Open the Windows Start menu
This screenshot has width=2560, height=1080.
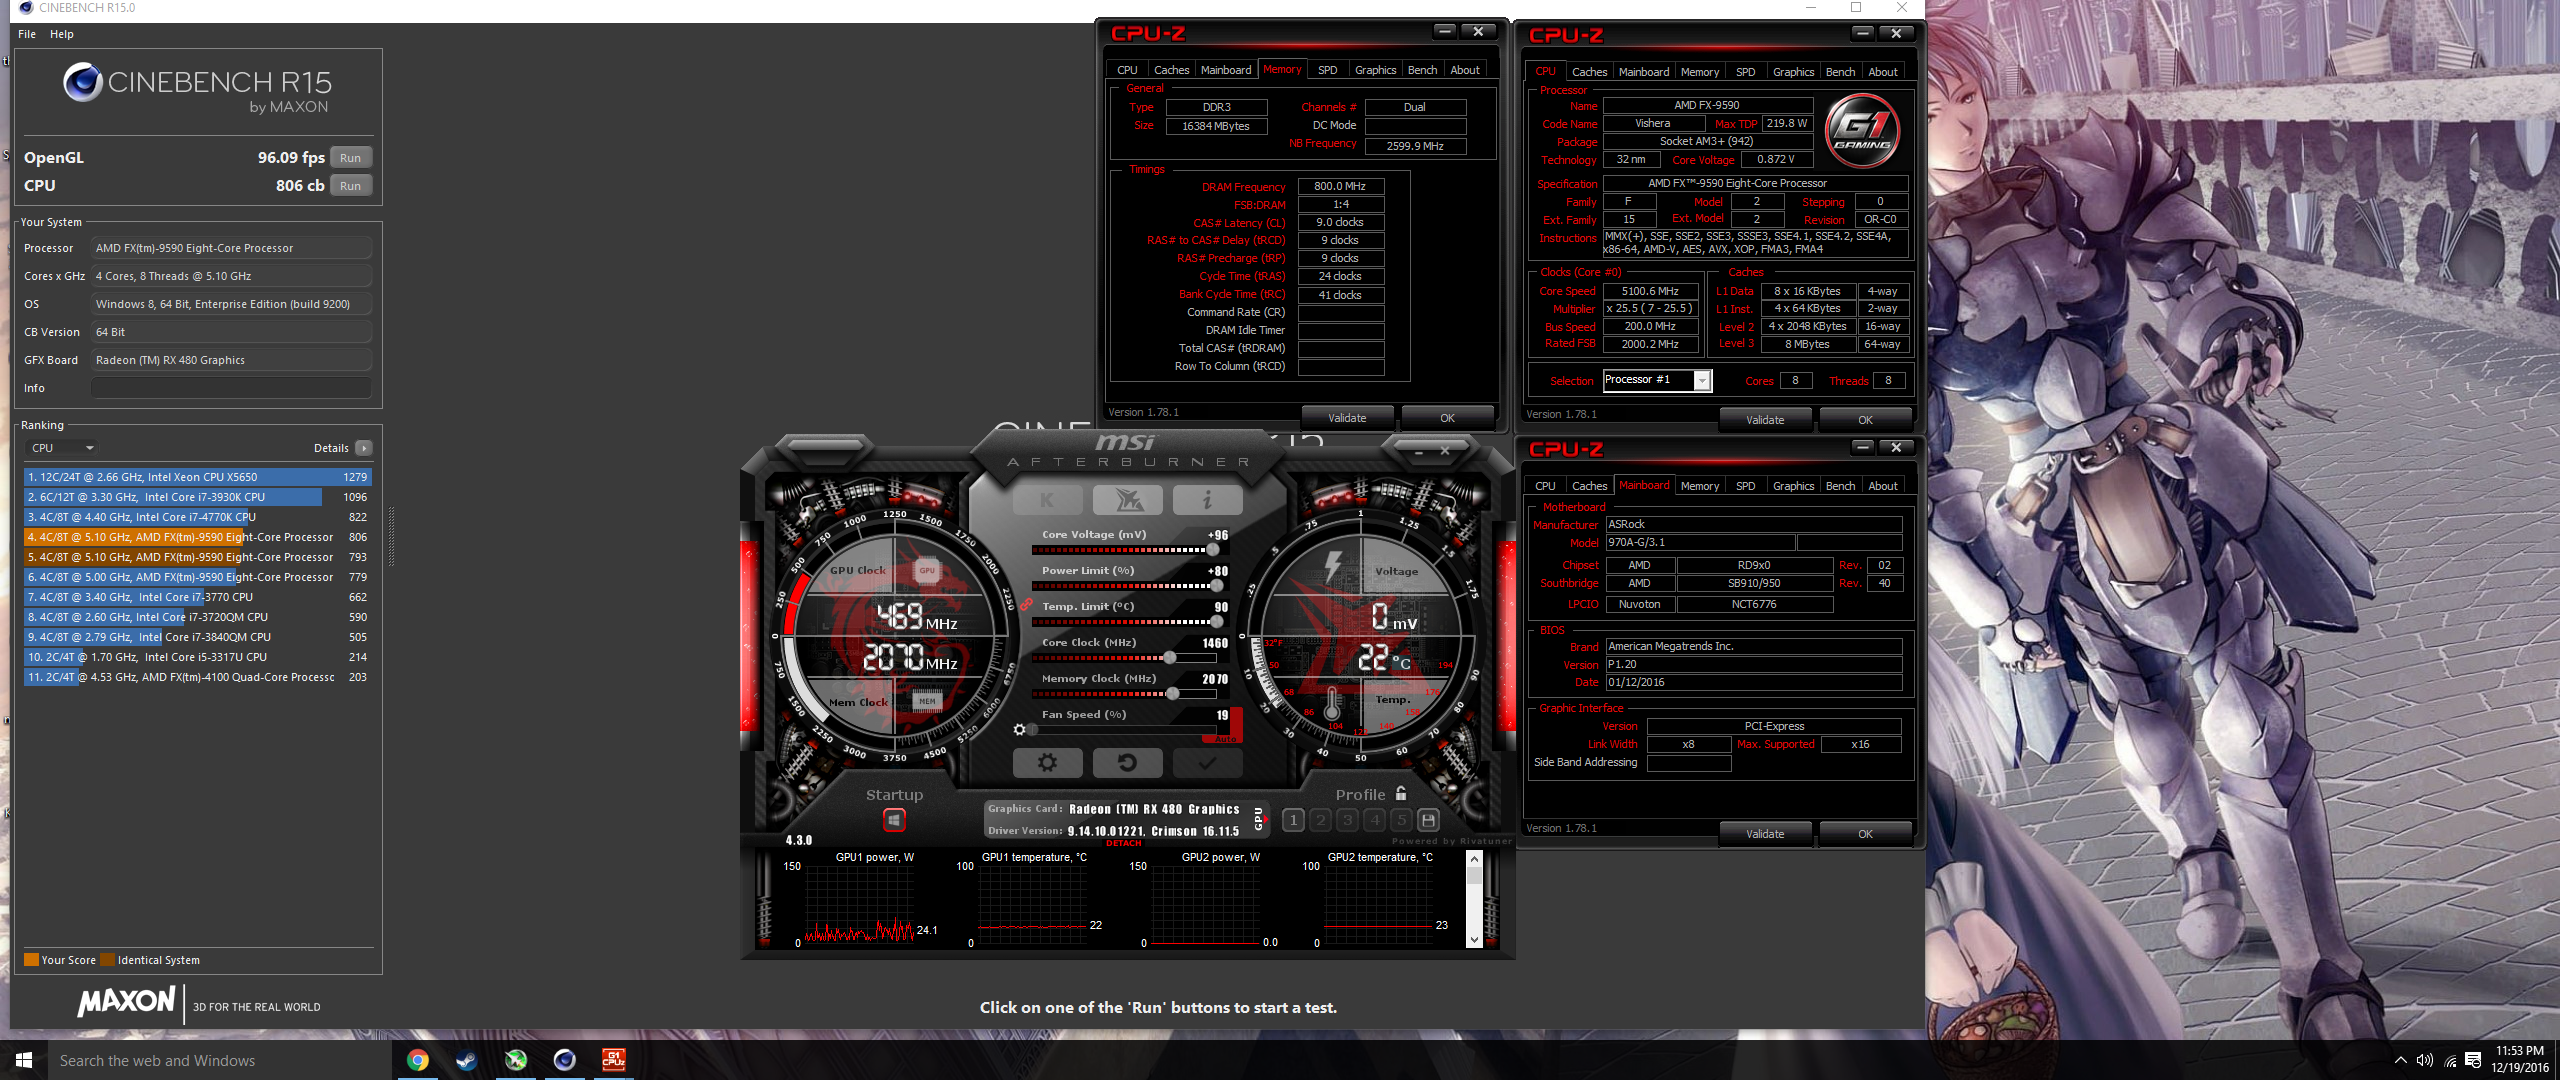[x=24, y=1060]
